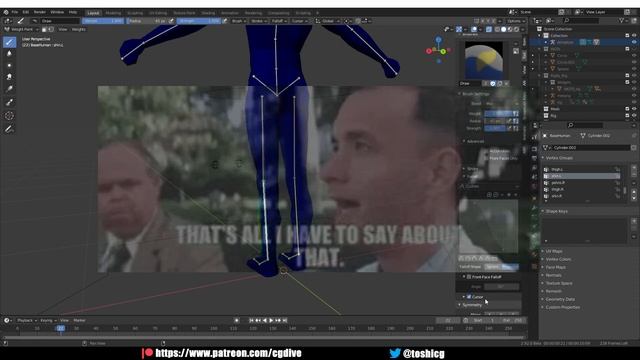
Task: Switch to the Animation workspace tab
Action: [230, 13]
